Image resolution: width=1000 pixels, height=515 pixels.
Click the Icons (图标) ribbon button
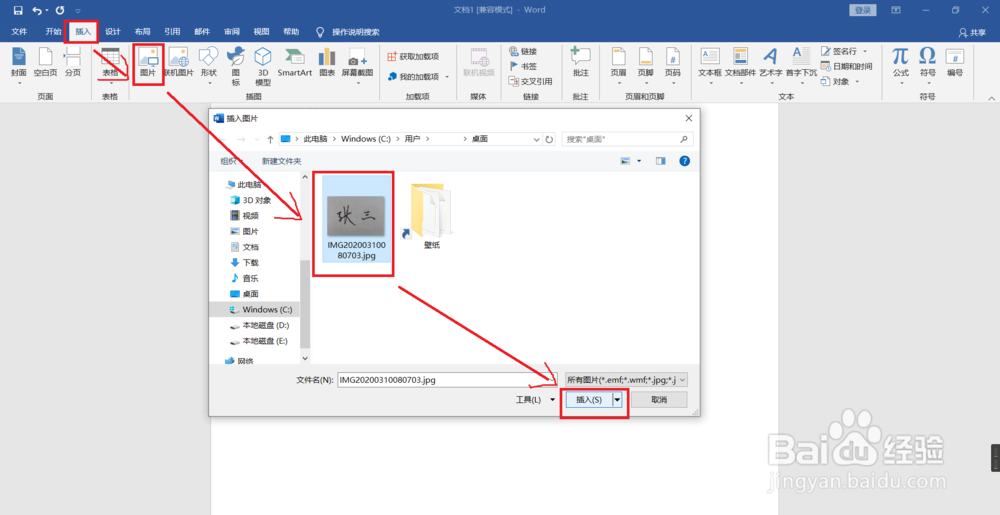coord(236,66)
